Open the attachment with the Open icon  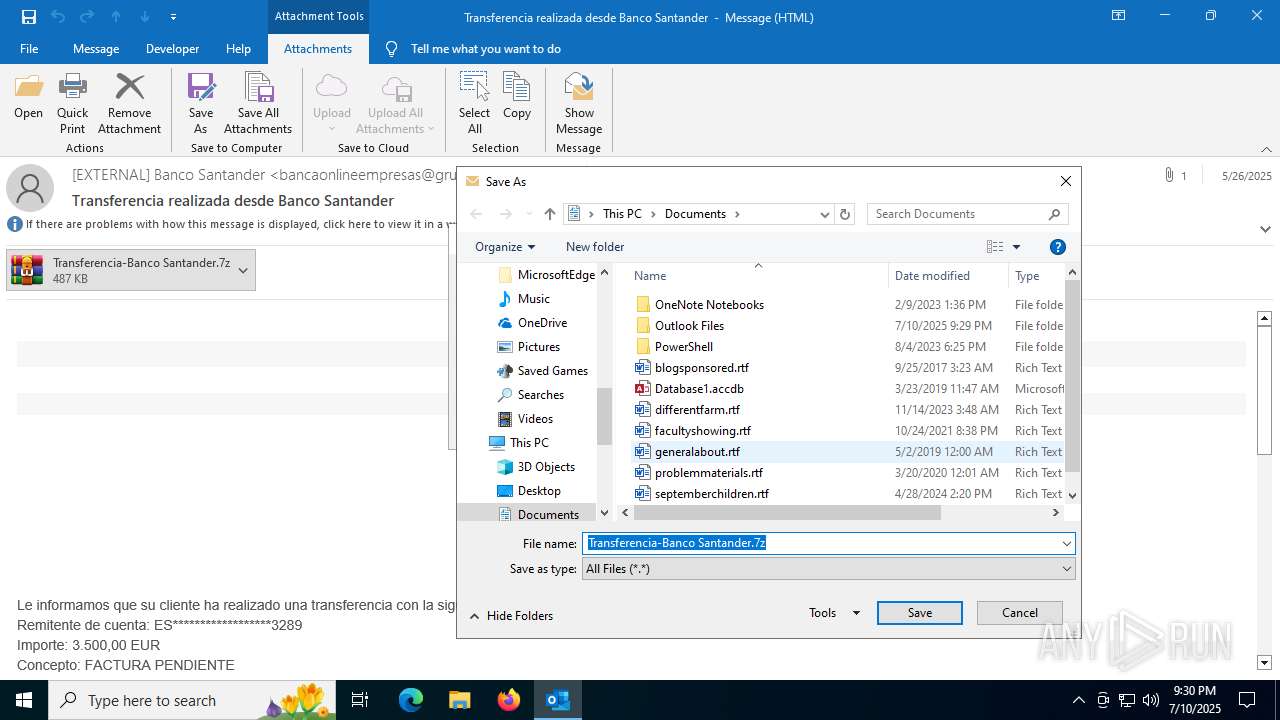28,97
